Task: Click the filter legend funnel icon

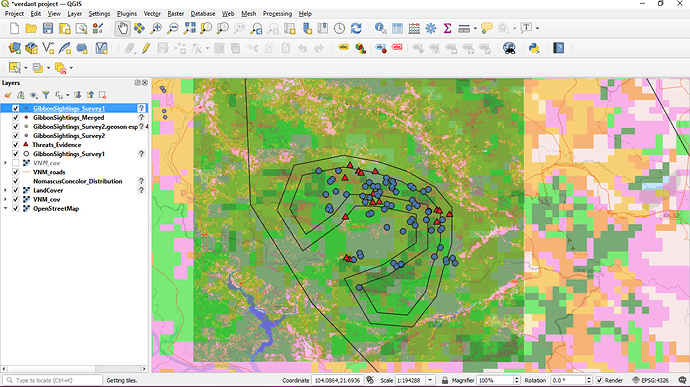Action: pos(46,95)
